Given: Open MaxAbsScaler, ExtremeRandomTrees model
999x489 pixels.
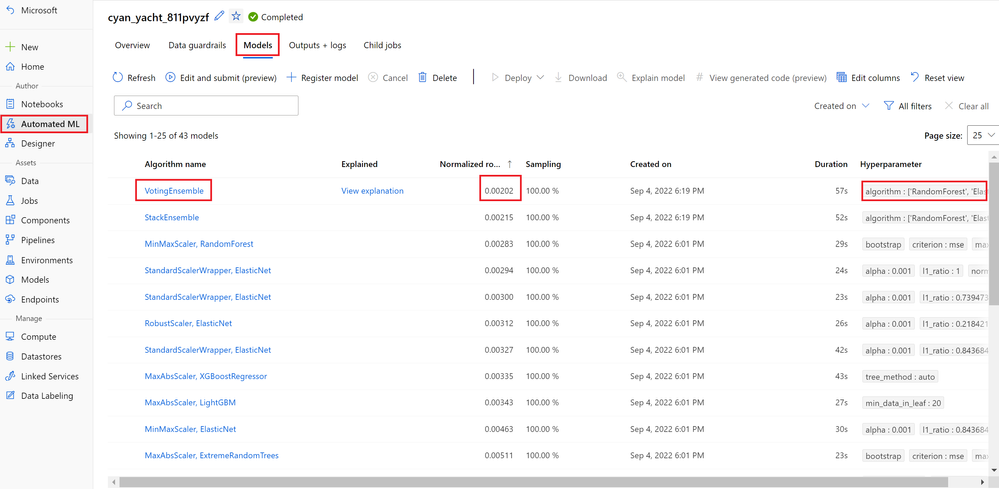Looking at the screenshot, I should pos(212,456).
